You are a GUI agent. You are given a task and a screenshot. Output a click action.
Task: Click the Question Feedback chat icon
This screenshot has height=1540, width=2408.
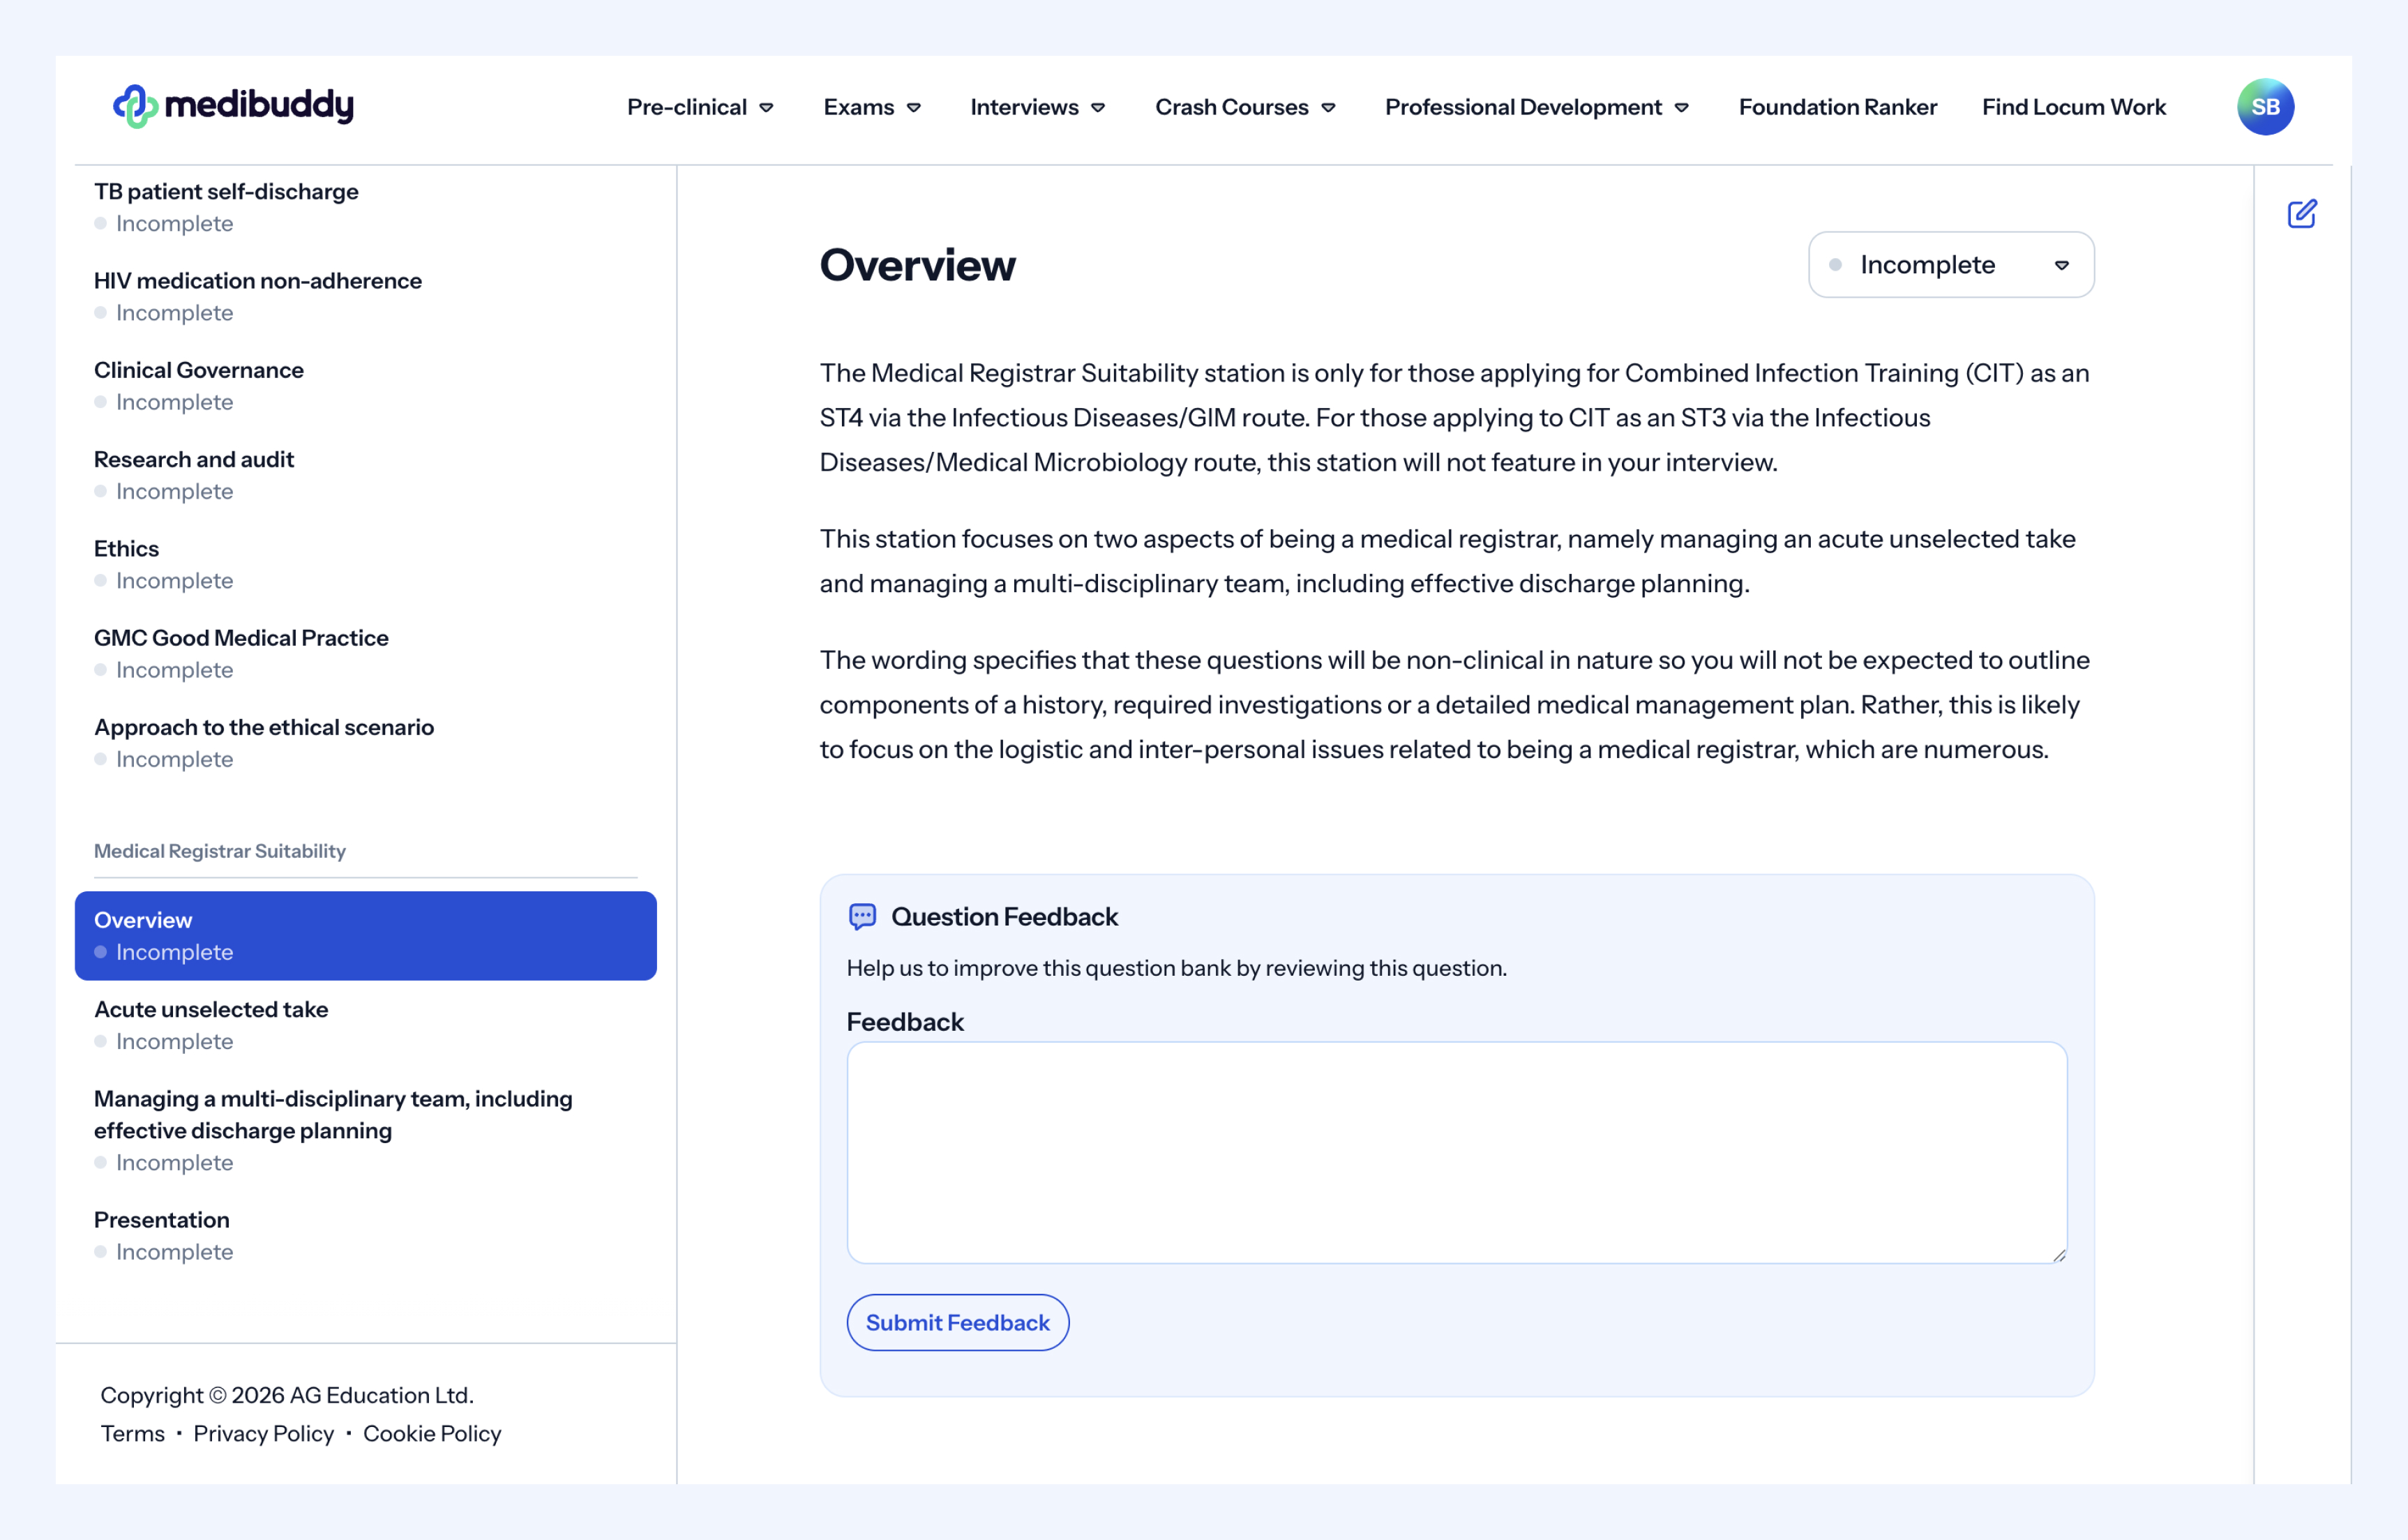tap(862, 916)
